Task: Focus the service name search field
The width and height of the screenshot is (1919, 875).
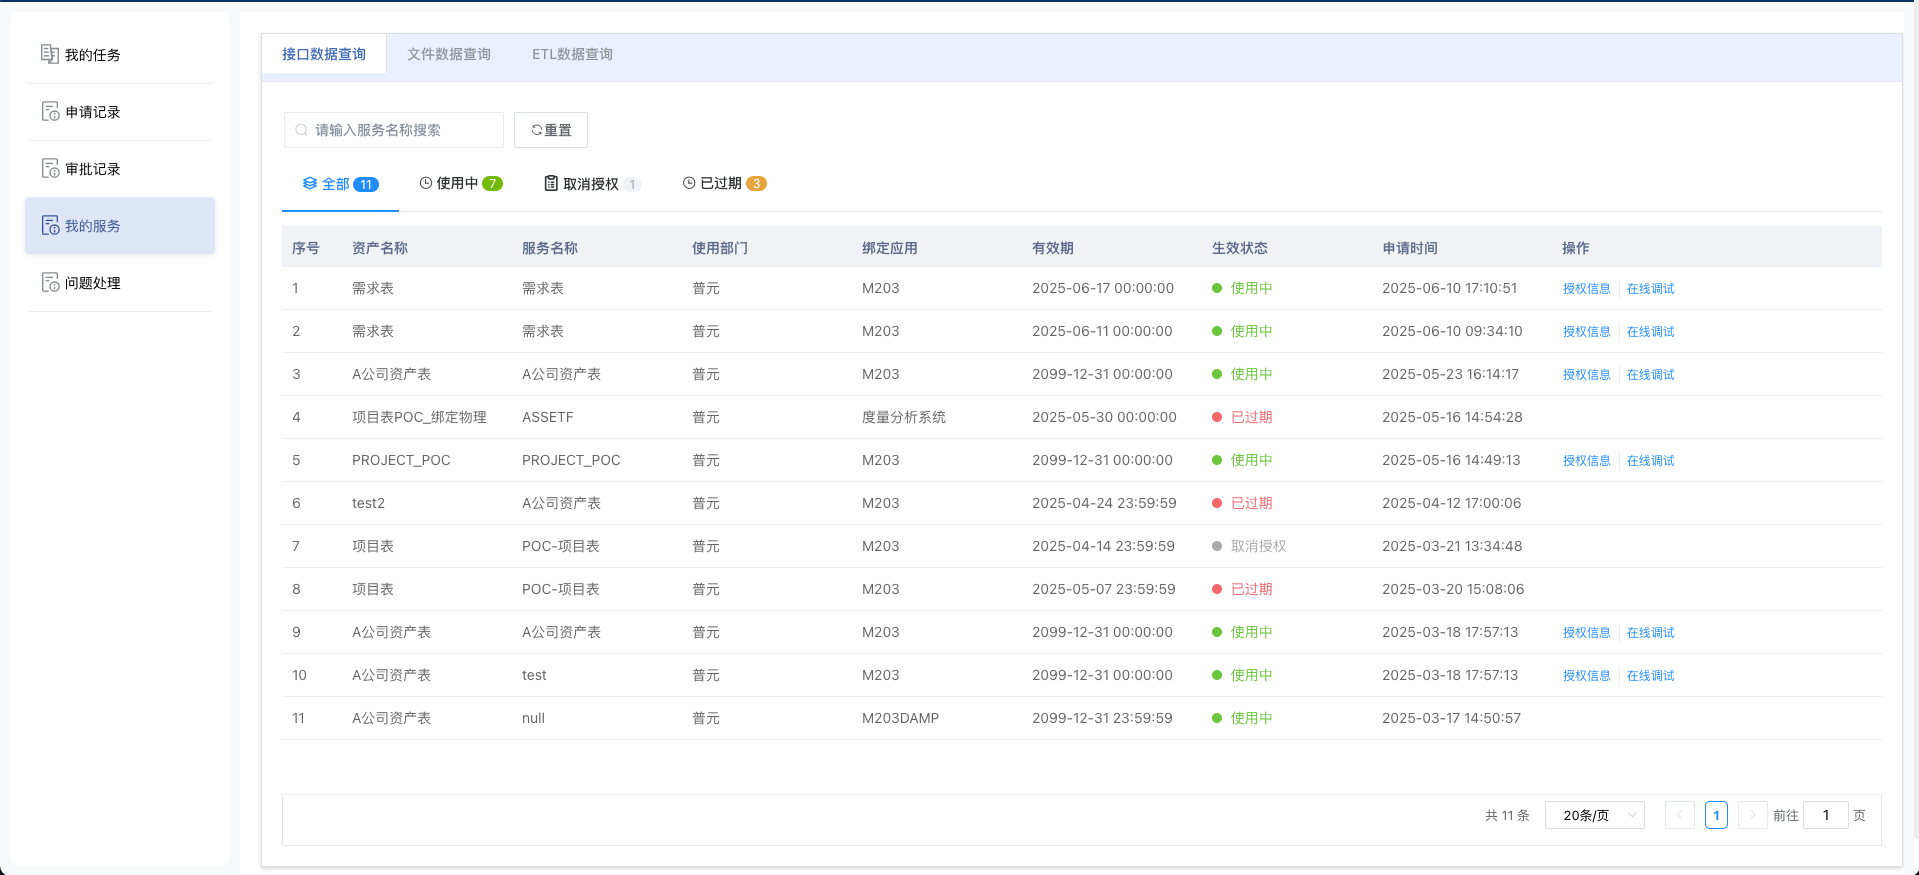Action: click(400, 130)
